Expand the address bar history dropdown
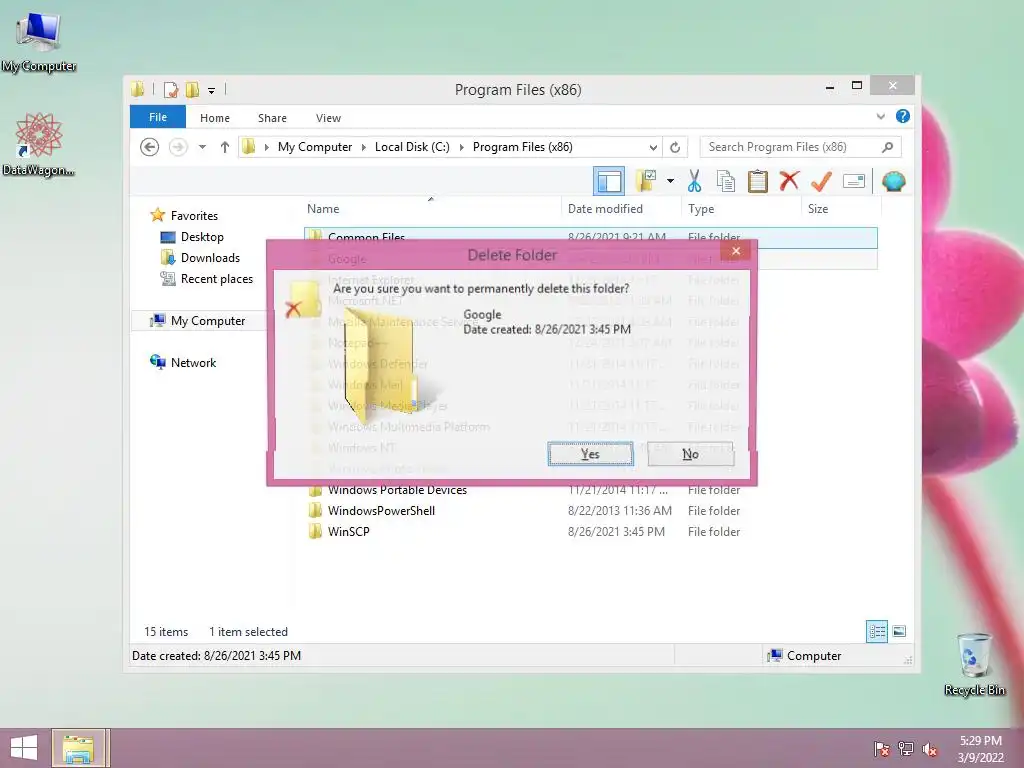 pyautogui.click(x=652, y=147)
